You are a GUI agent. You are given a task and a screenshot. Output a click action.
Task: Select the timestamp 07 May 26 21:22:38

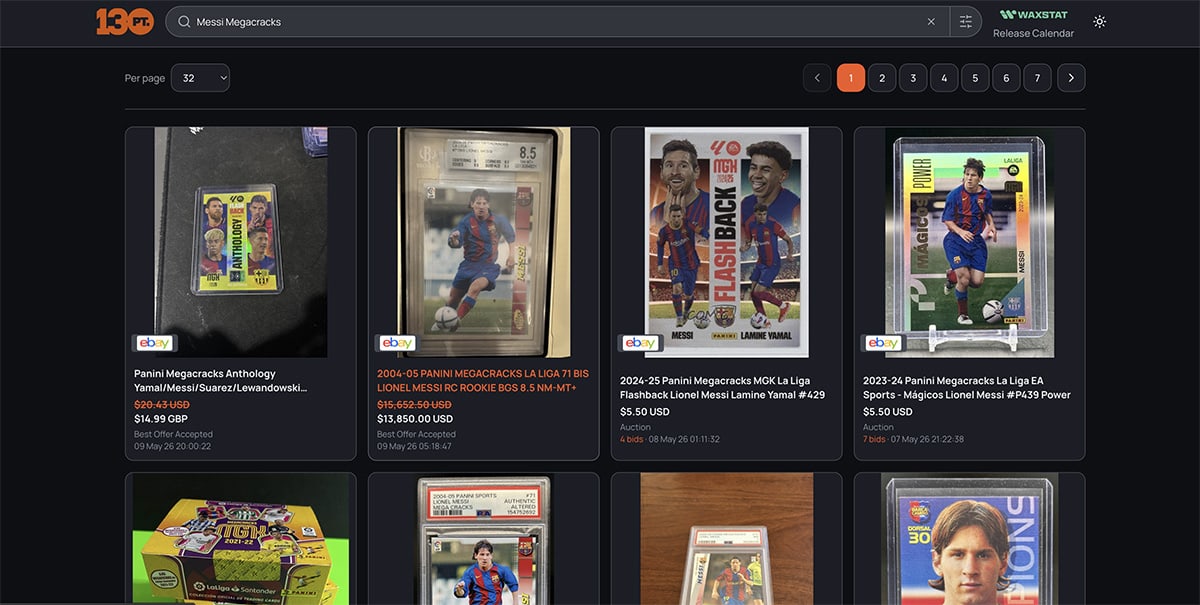pos(927,439)
